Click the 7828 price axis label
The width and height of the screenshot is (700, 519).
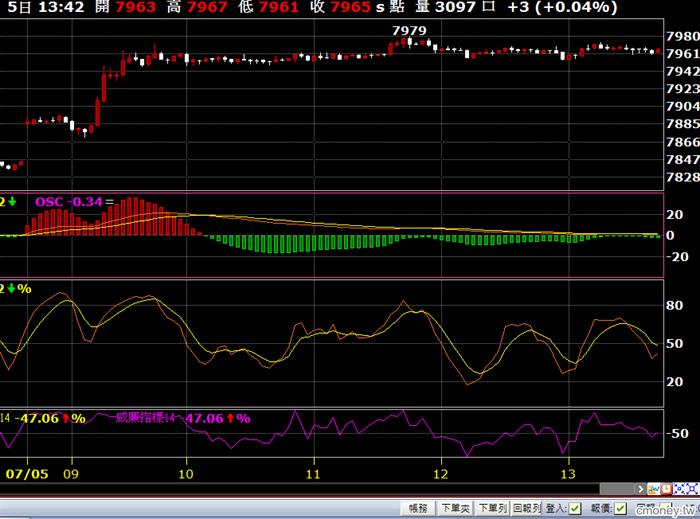[x=683, y=177]
